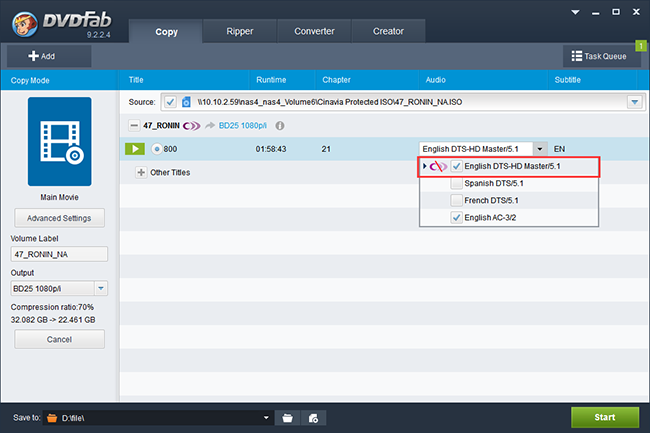
Task: Uncheck English DTS-HD Master/5.1 audio
Action: [x=456, y=166]
